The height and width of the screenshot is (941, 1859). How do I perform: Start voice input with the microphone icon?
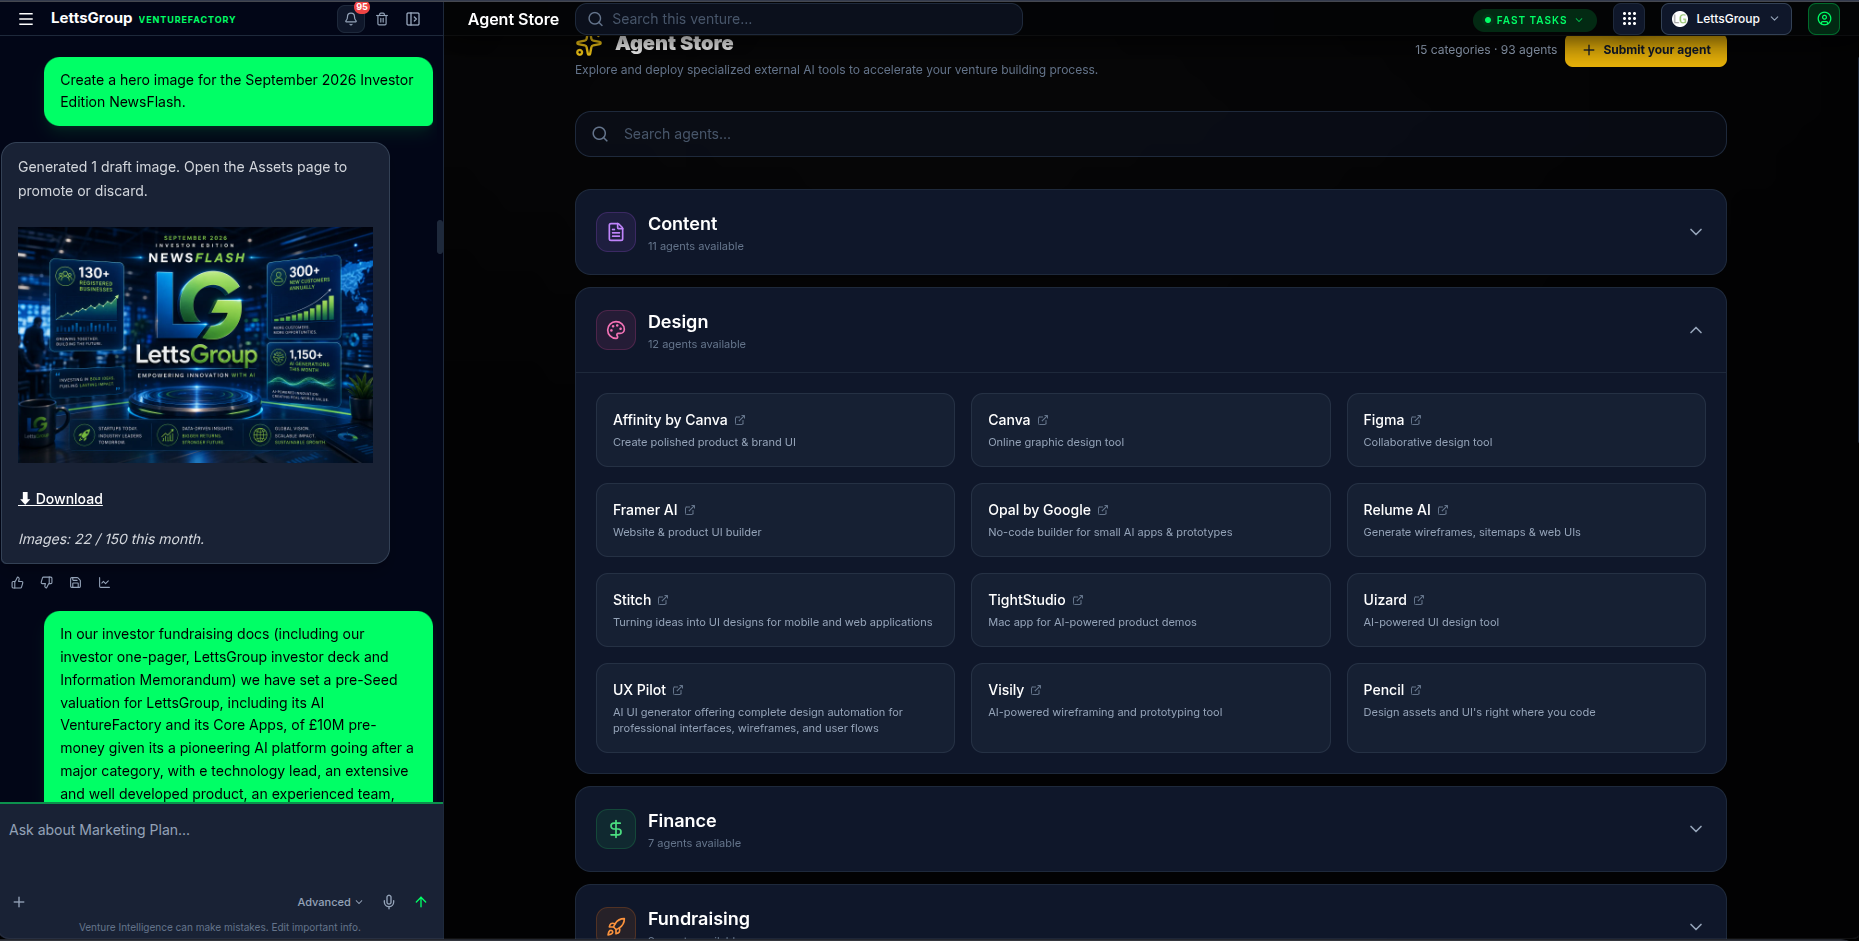(389, 902)
